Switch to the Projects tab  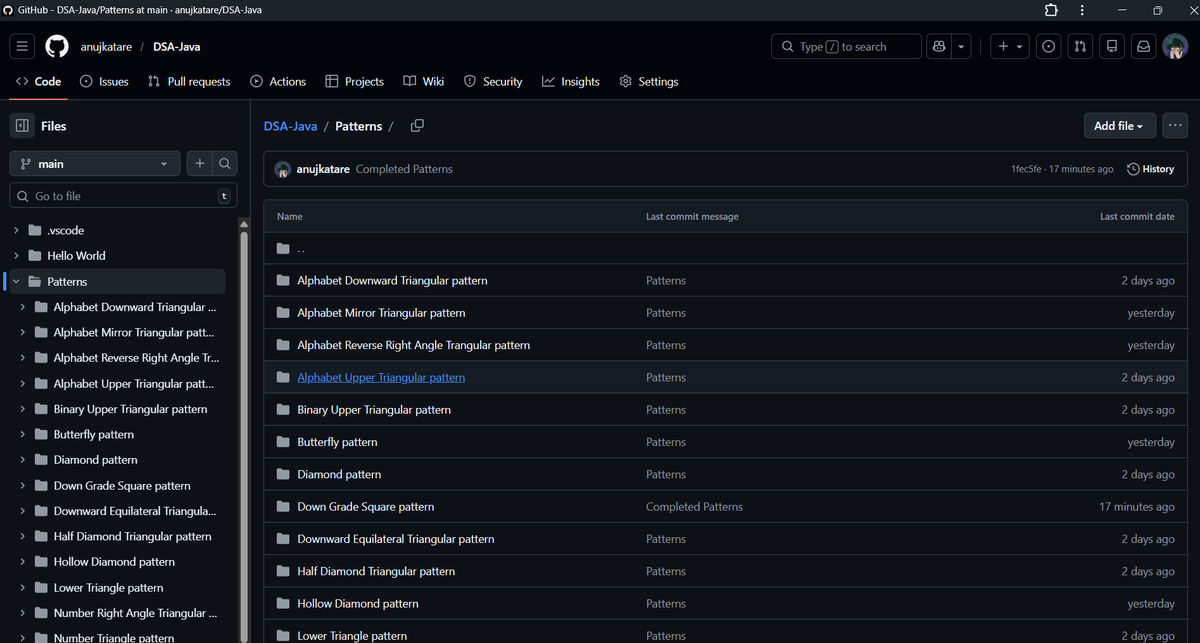point(355,81)
